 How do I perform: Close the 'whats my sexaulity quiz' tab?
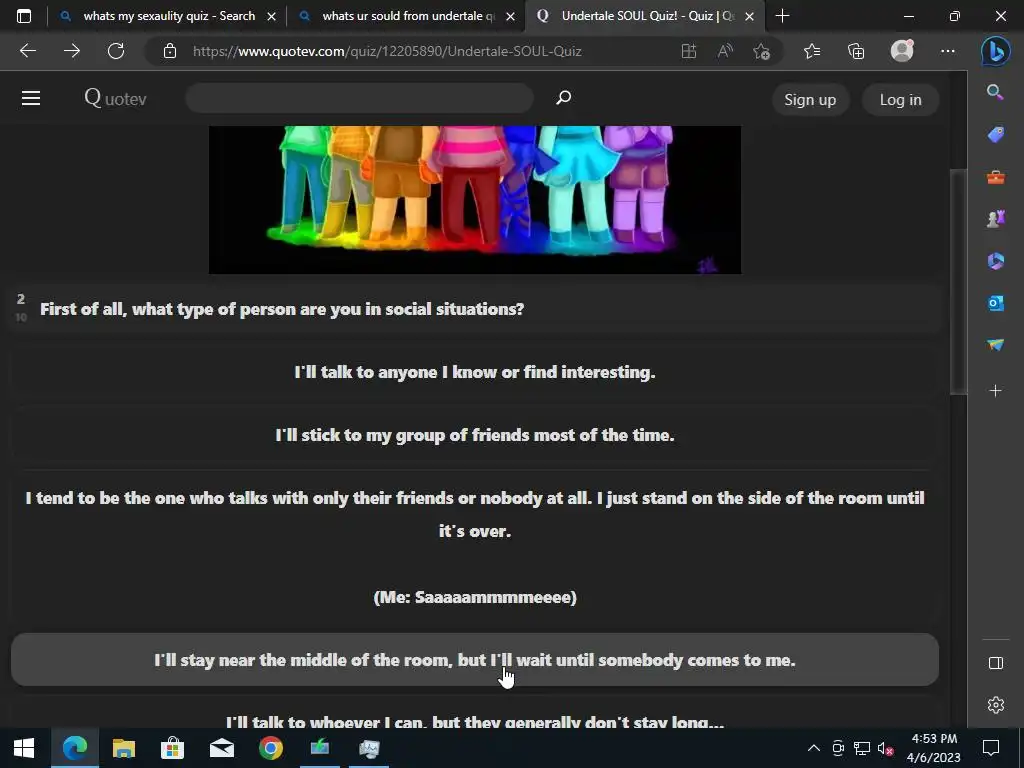click(272, 16)
